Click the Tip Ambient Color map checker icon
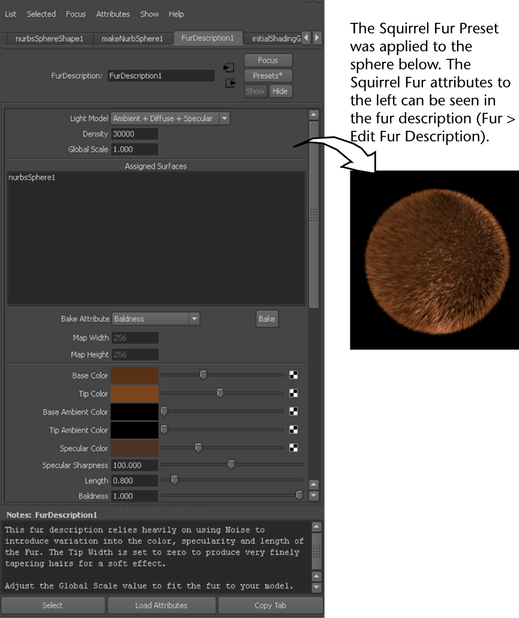 (294, 429)
